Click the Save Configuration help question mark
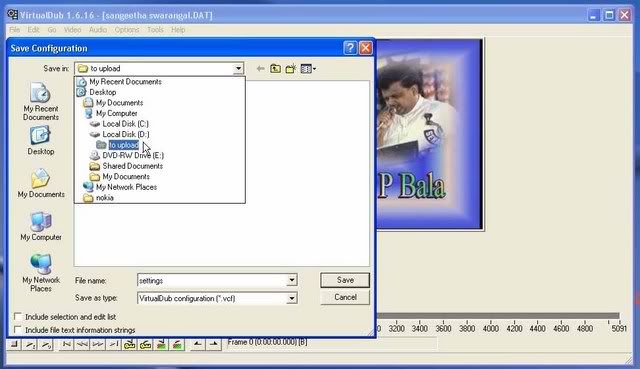This screenshot has width=640, height=369. point(350,48)
